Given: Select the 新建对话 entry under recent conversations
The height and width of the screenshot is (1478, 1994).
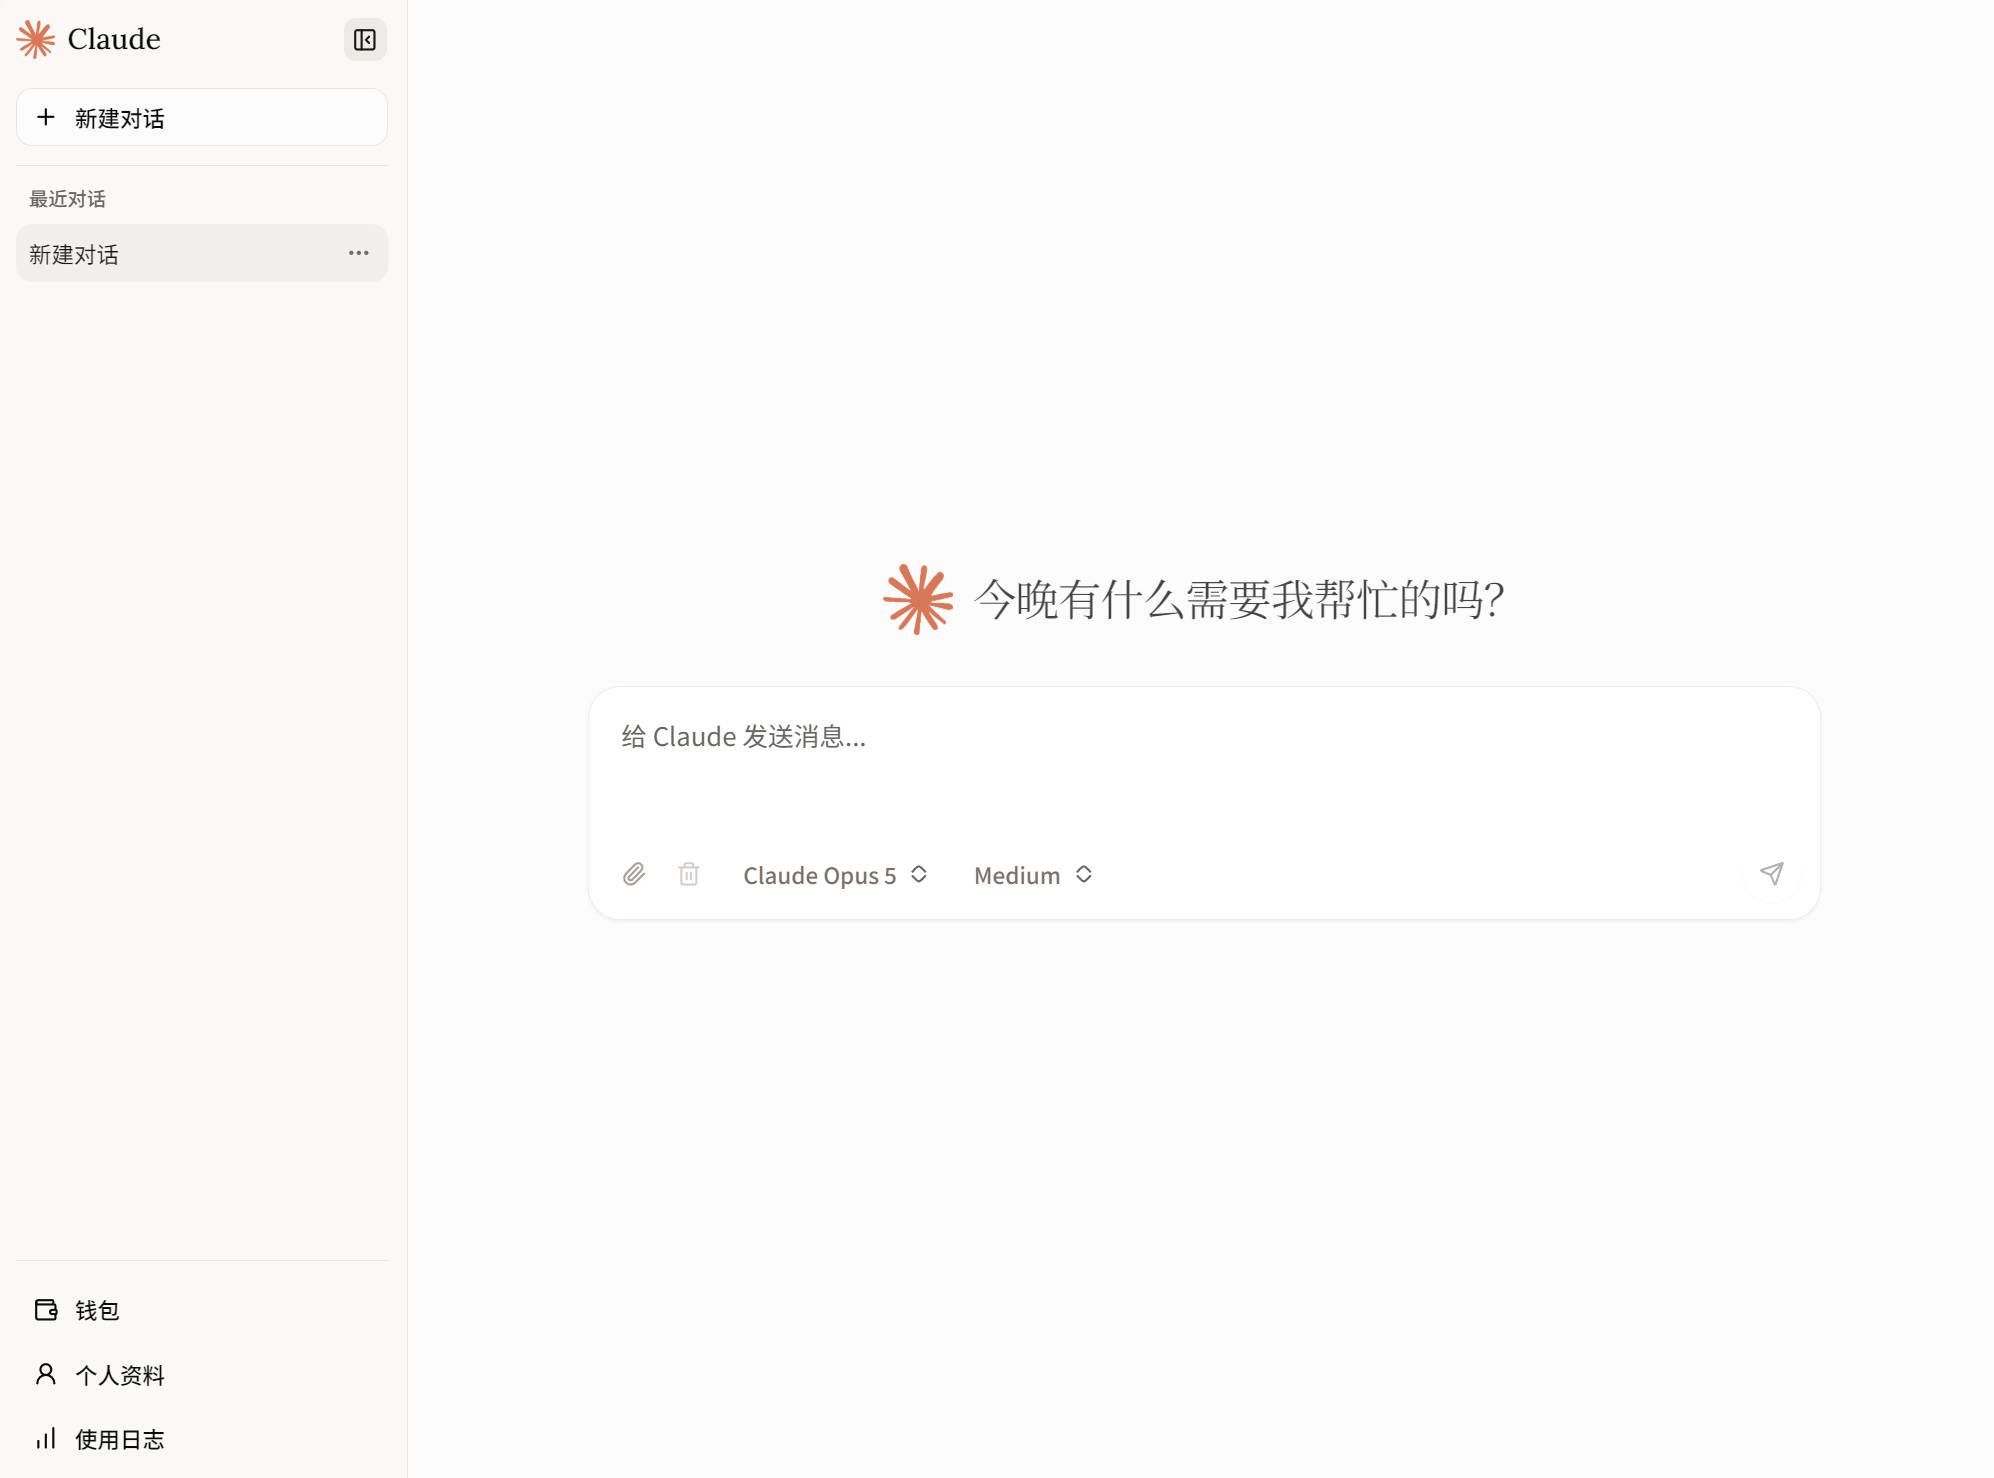Looking at the screenshot, I should 202,254.
